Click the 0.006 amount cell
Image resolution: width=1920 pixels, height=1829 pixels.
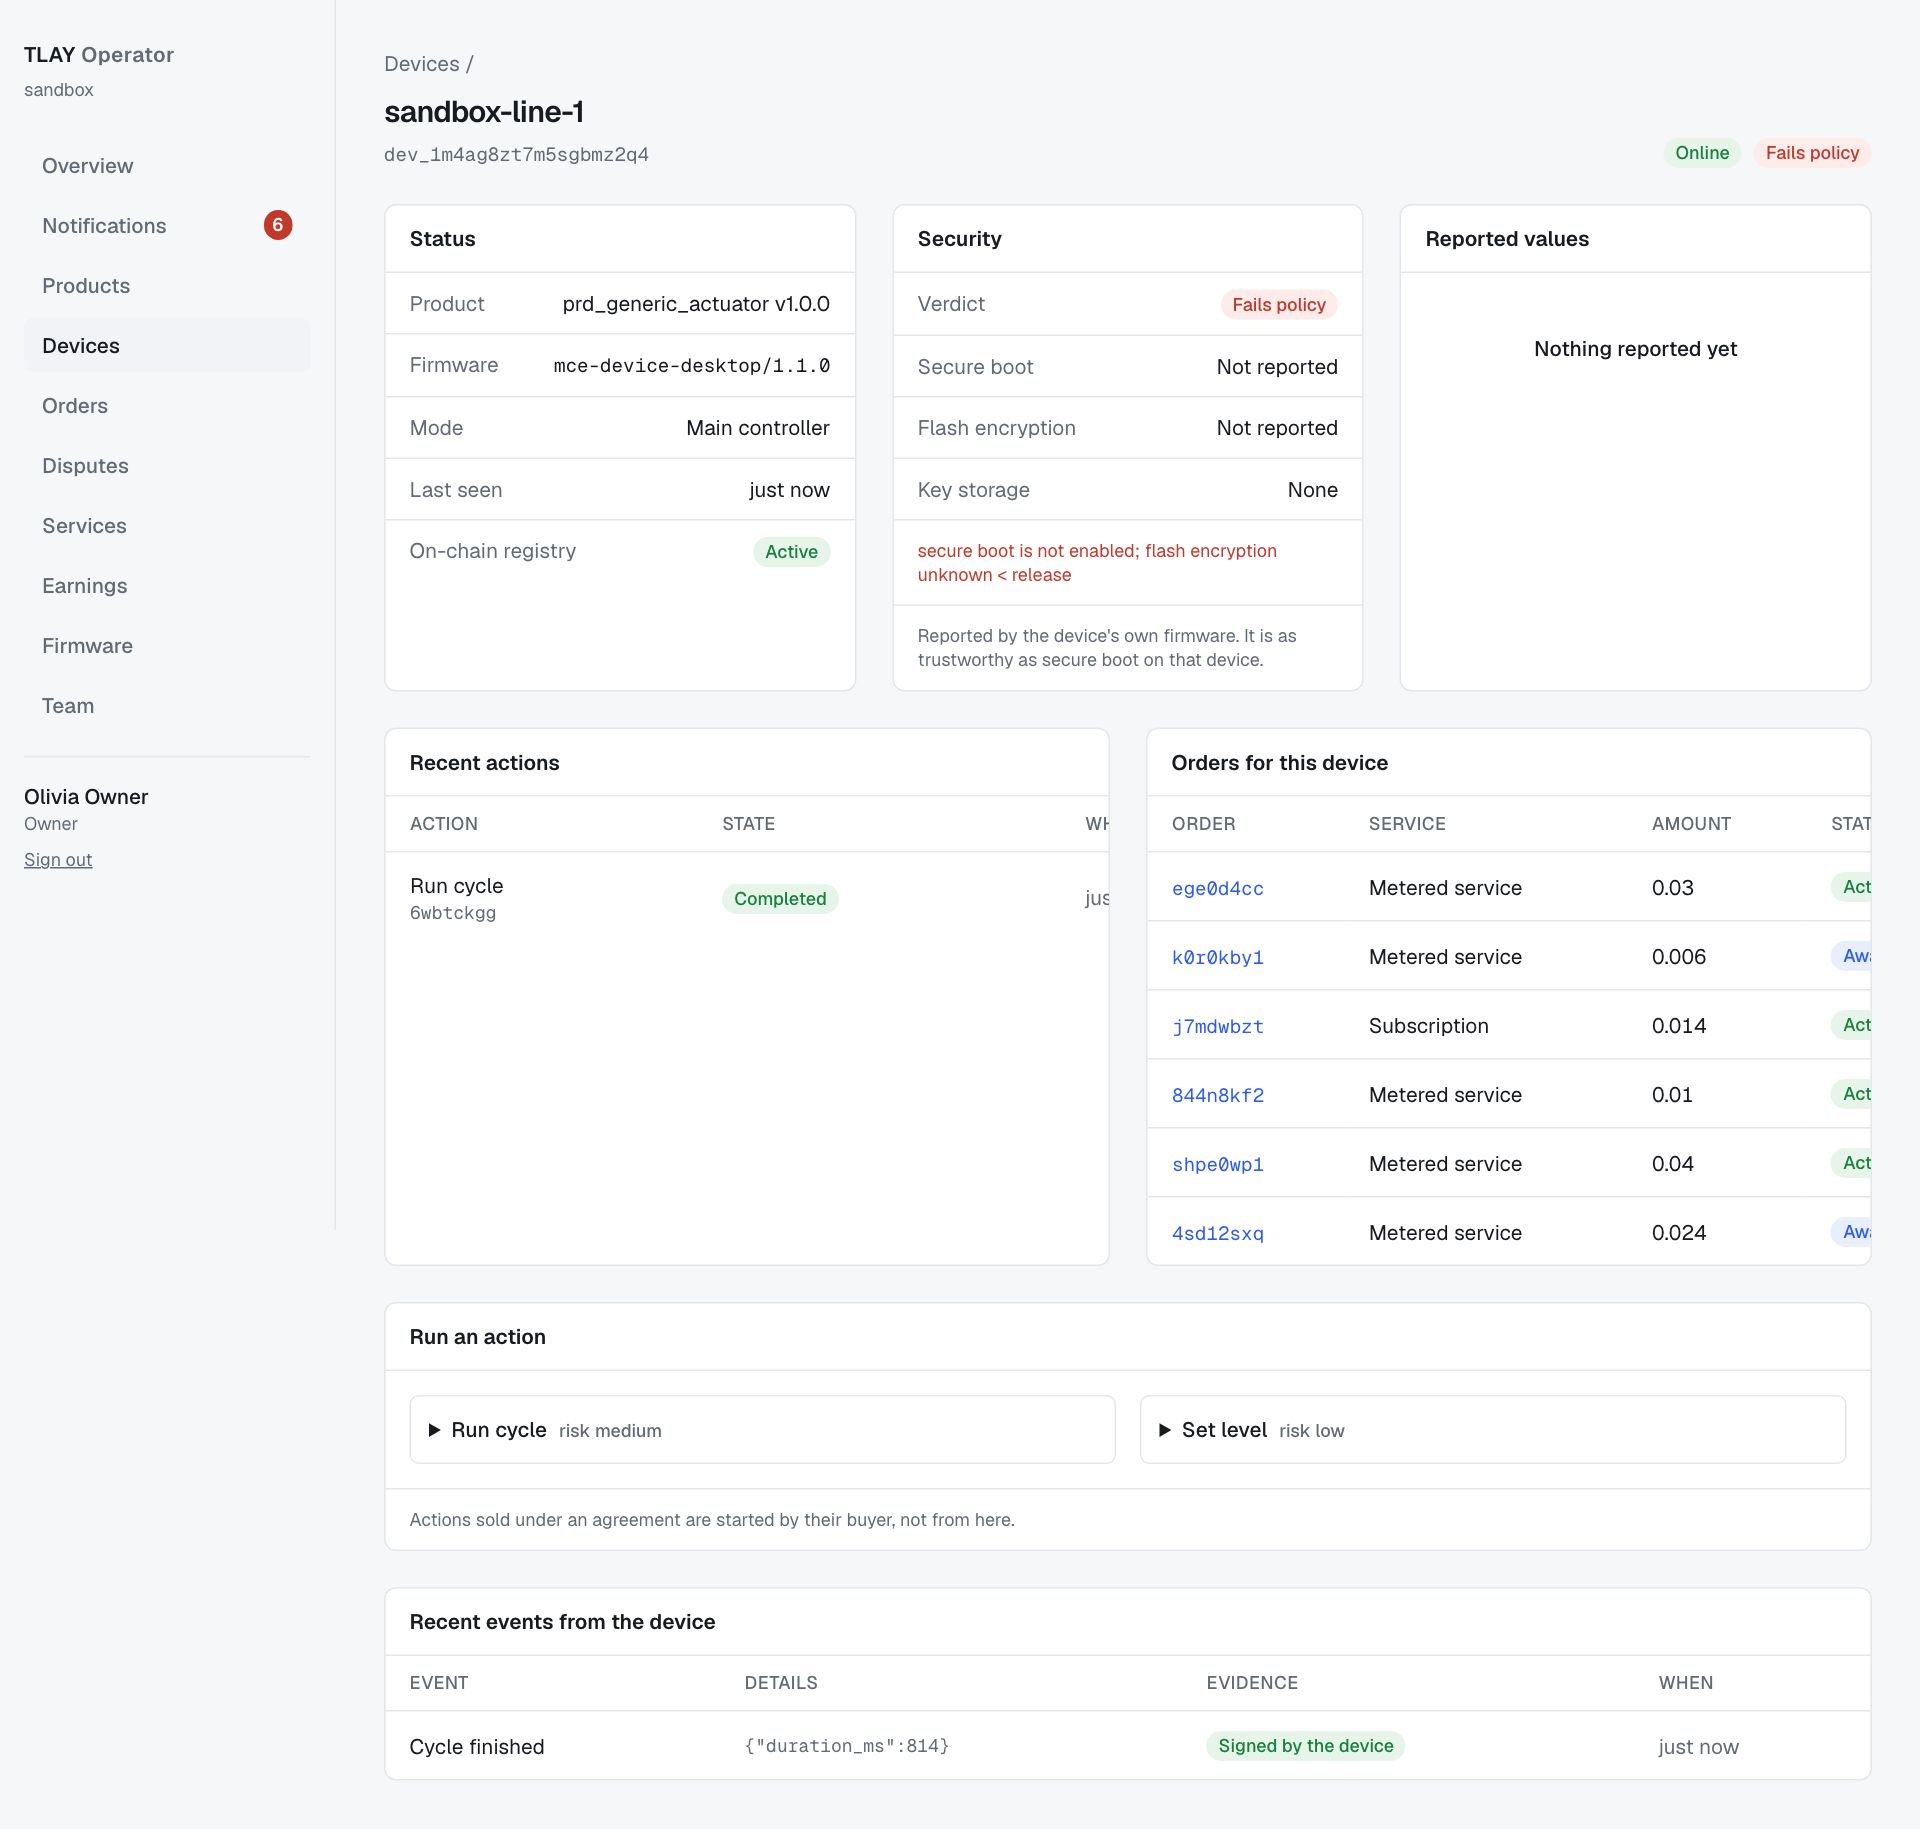[x=1678, y=957]
